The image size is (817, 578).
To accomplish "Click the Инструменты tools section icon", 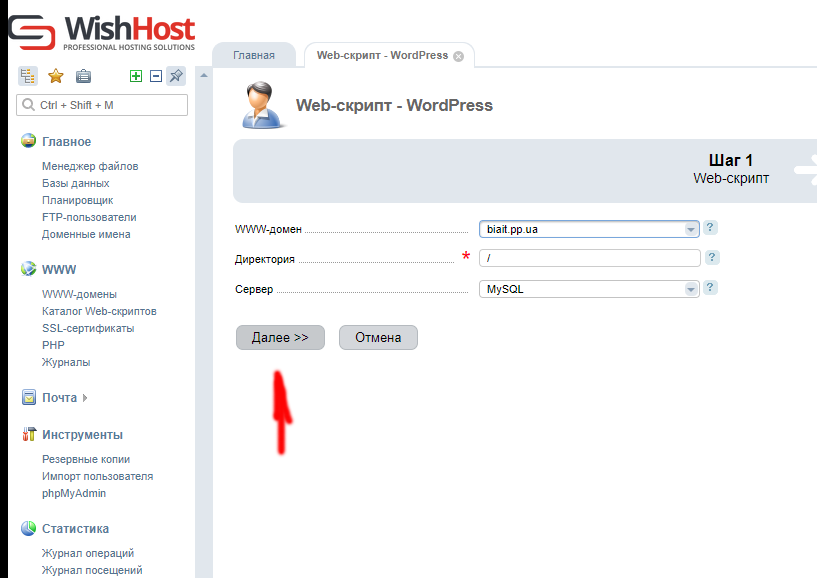I will [29, 434].
